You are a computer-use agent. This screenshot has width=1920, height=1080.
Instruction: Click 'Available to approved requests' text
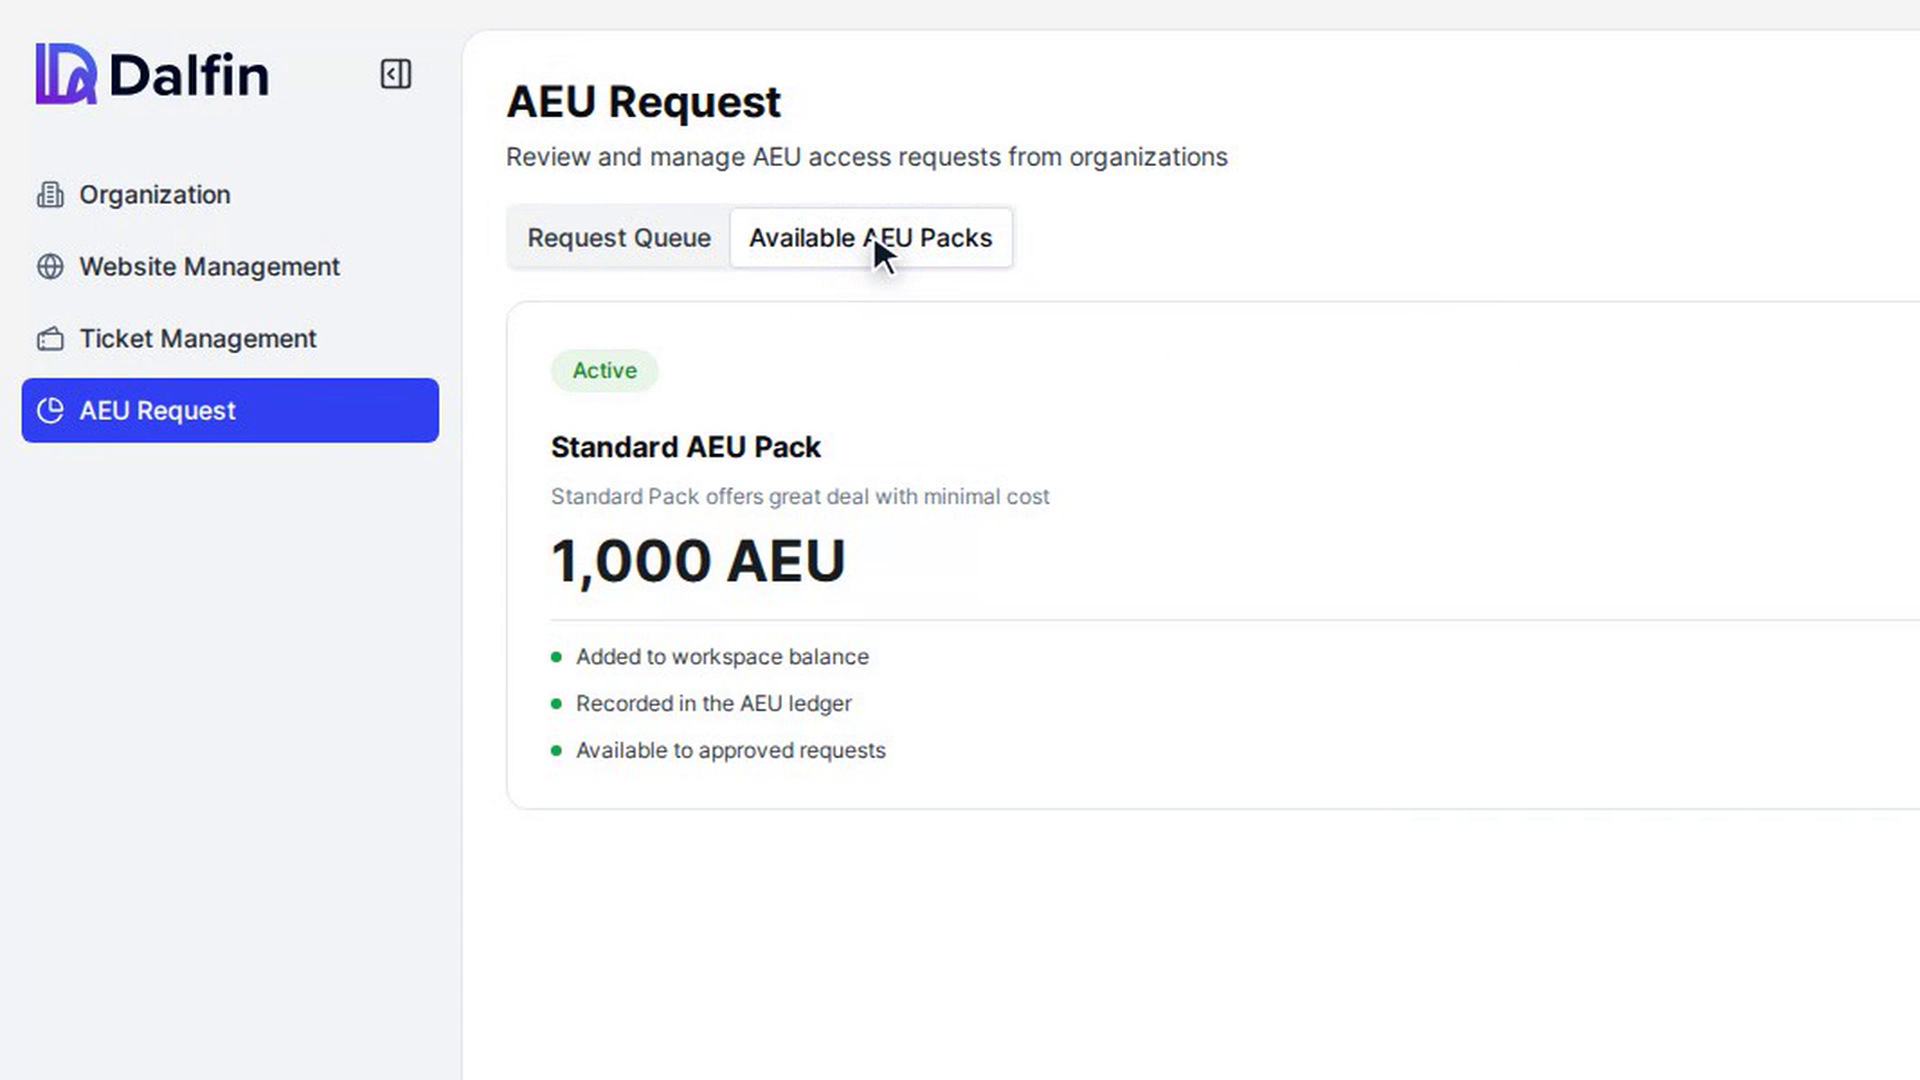click(730, 751)
